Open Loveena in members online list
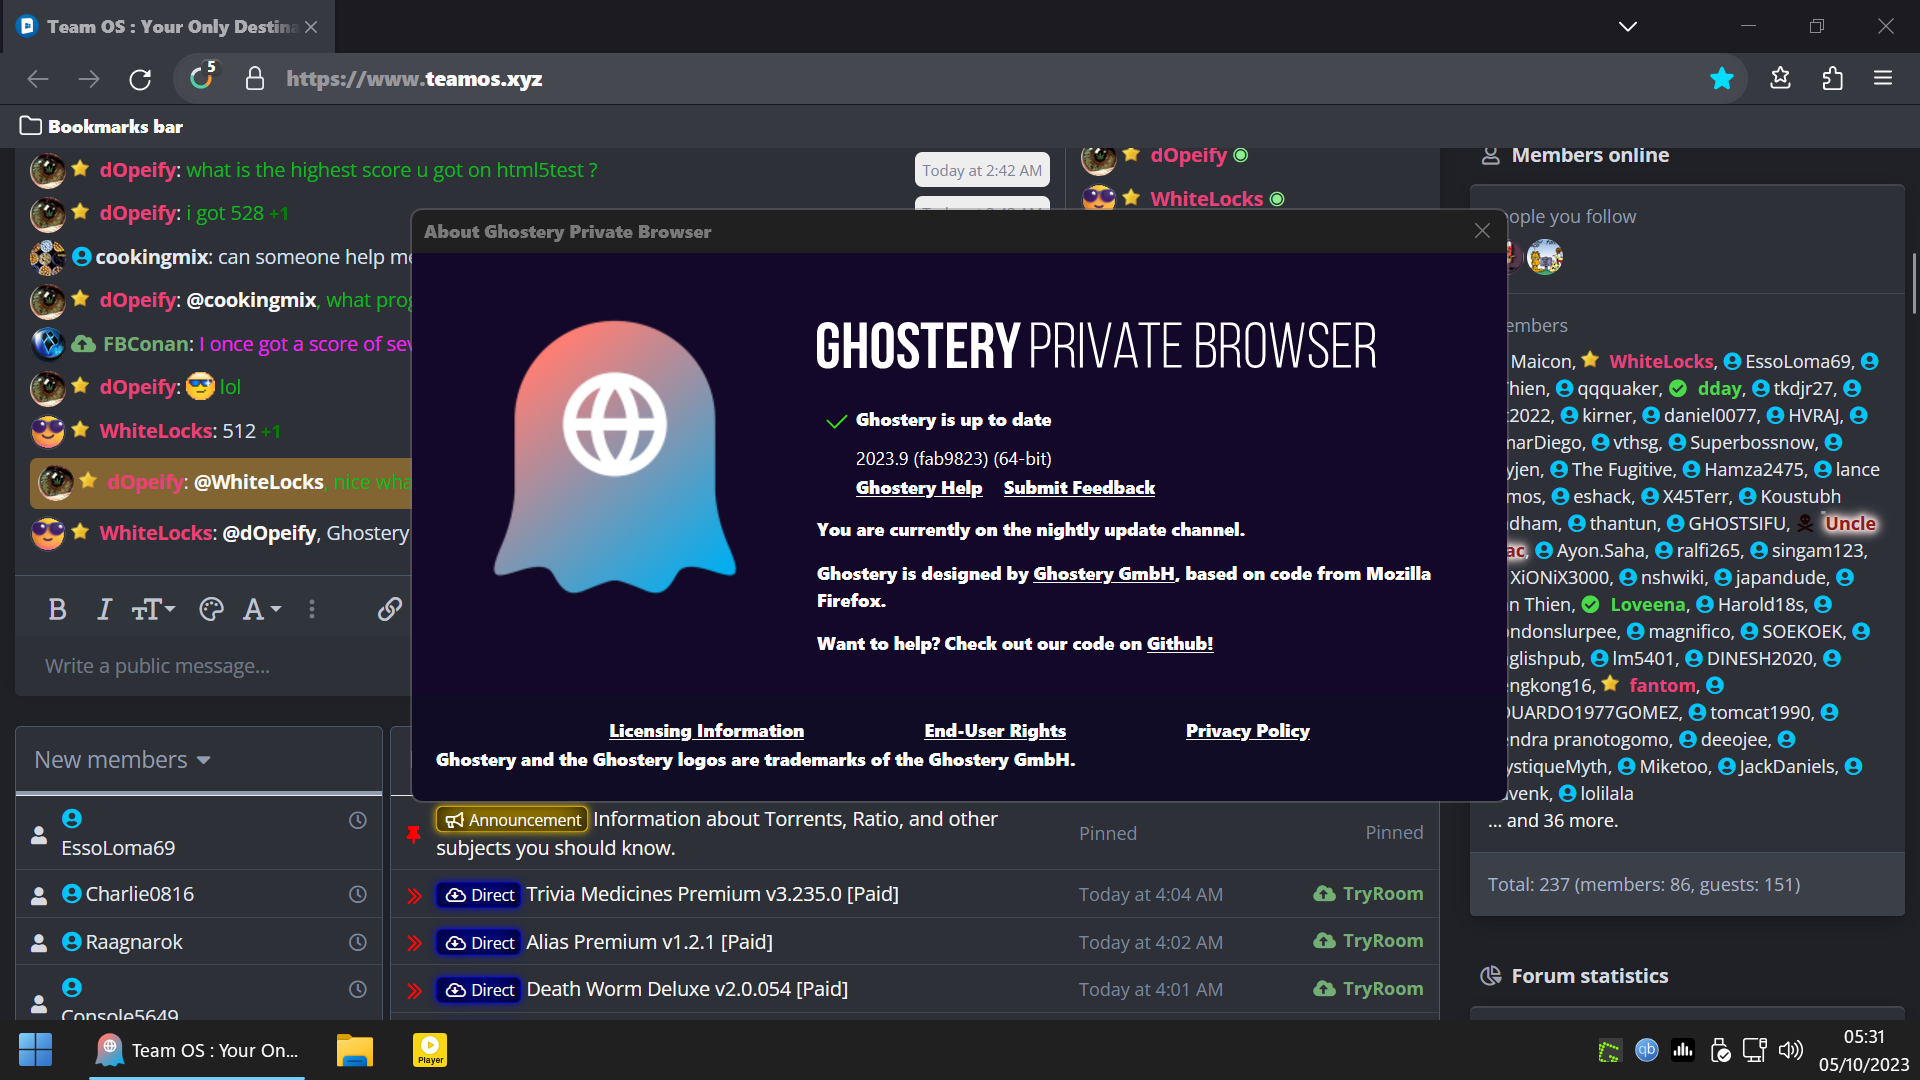1920x1080 pixels. pyautogui.click(x=1647, y=604)
